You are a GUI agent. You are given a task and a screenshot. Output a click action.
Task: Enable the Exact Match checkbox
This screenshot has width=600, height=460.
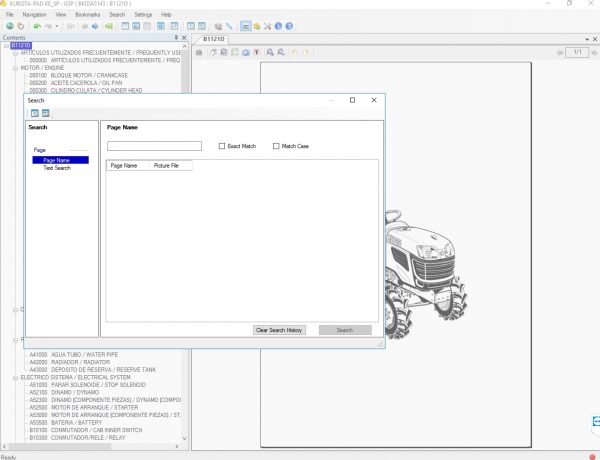[222, 146]
